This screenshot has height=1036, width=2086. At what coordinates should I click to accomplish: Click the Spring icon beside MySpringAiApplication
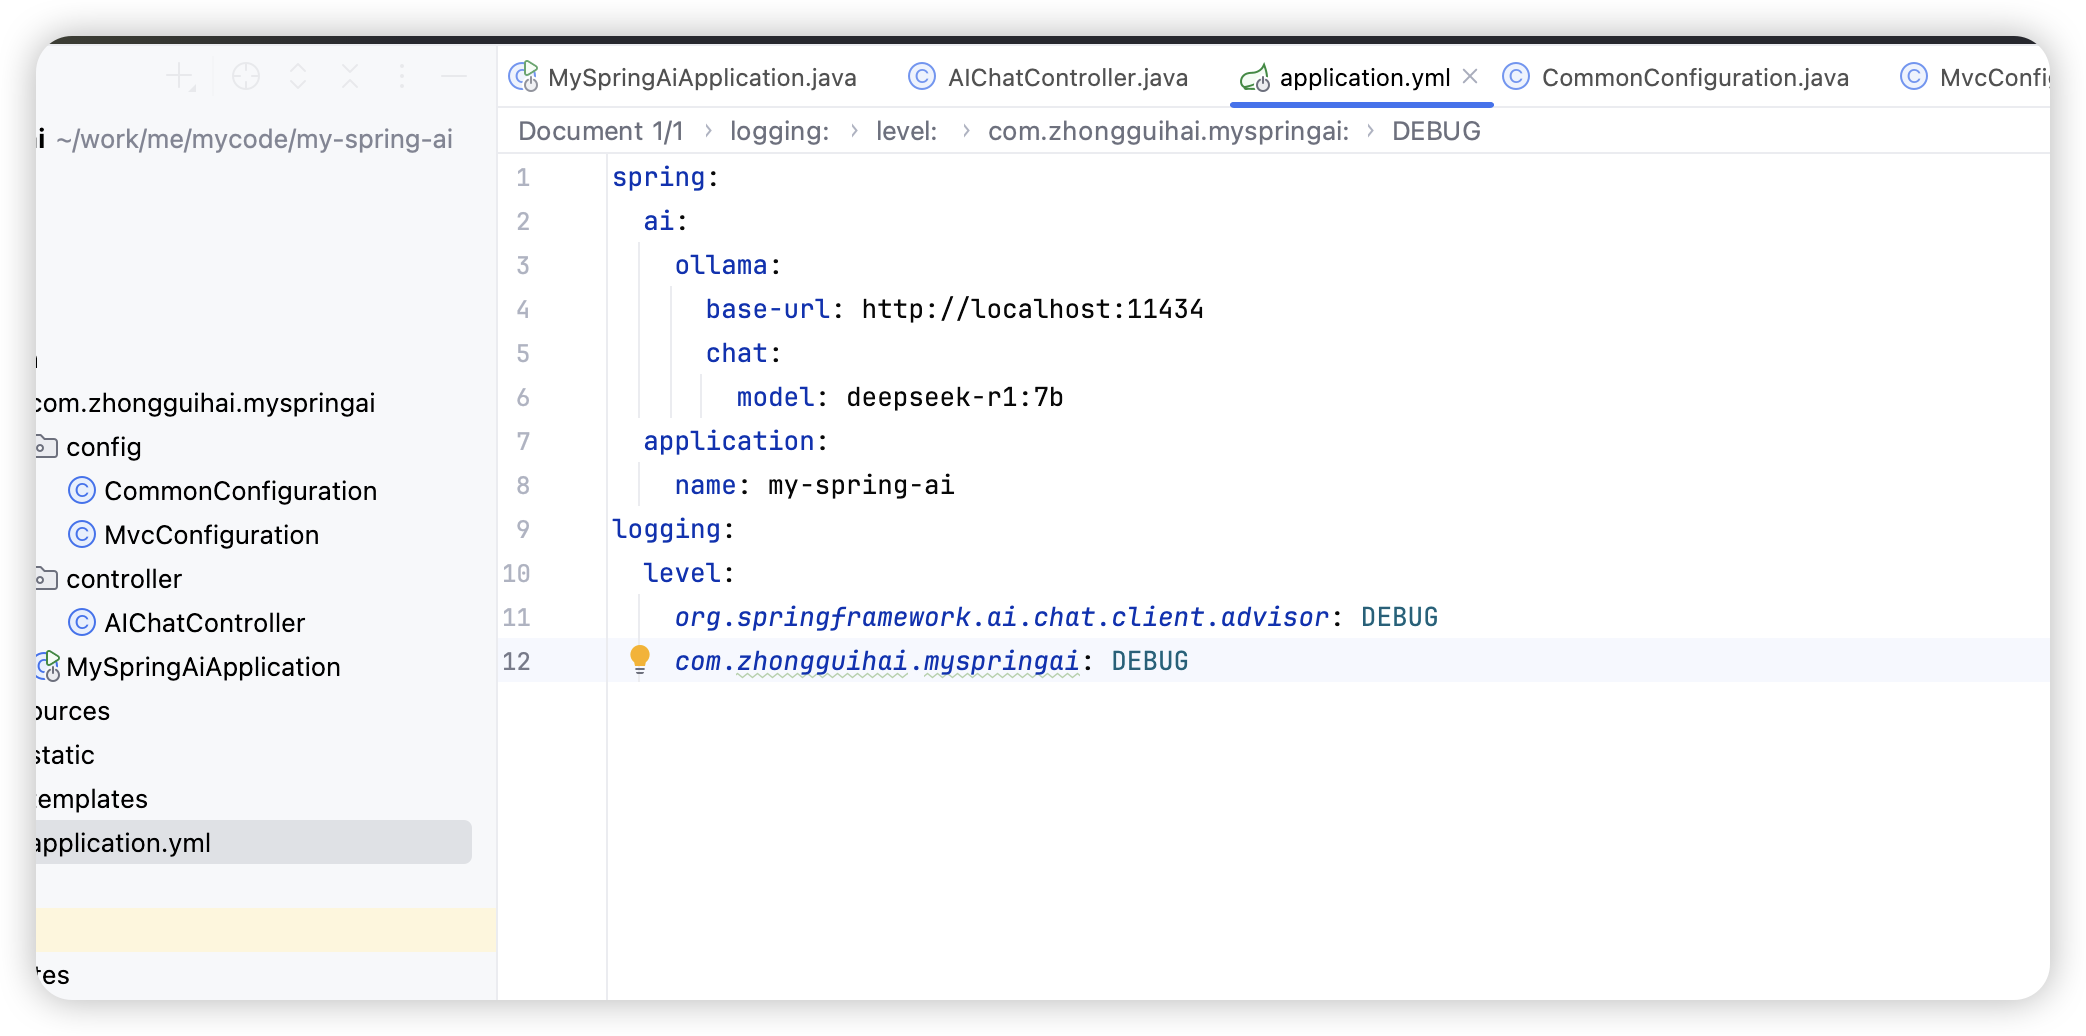(x=48, y=666)
